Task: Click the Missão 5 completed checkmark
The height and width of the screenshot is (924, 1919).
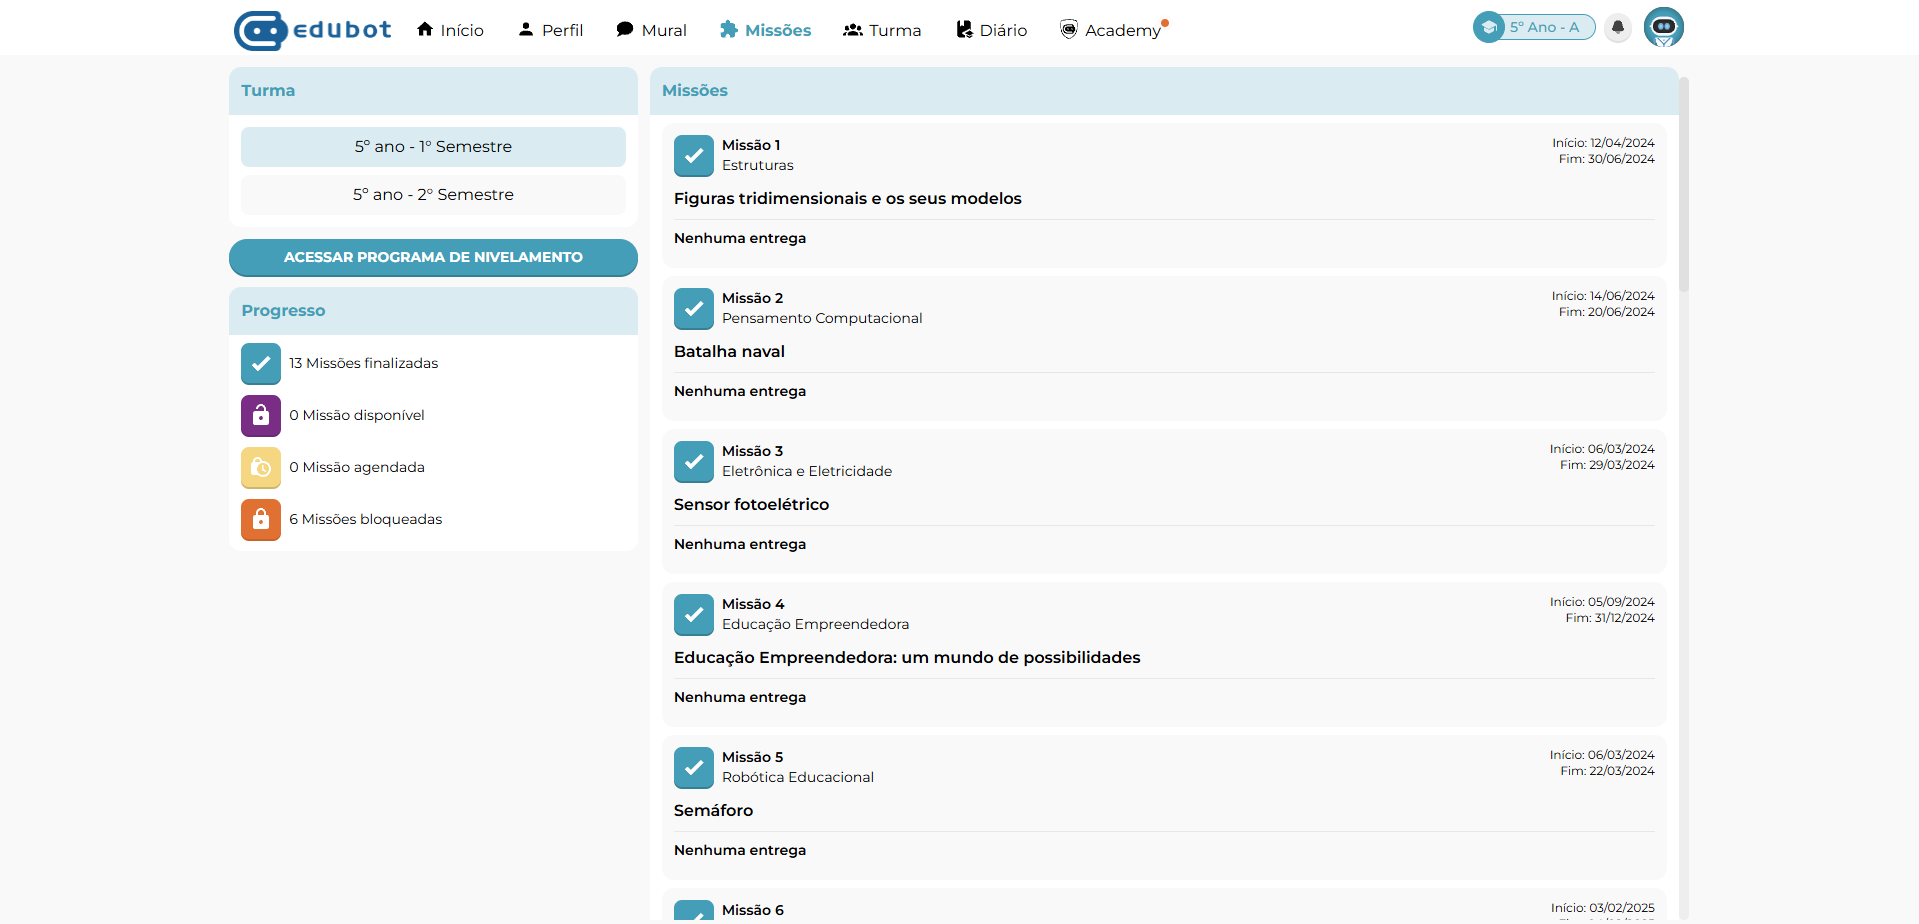Action: pos(694,768)
